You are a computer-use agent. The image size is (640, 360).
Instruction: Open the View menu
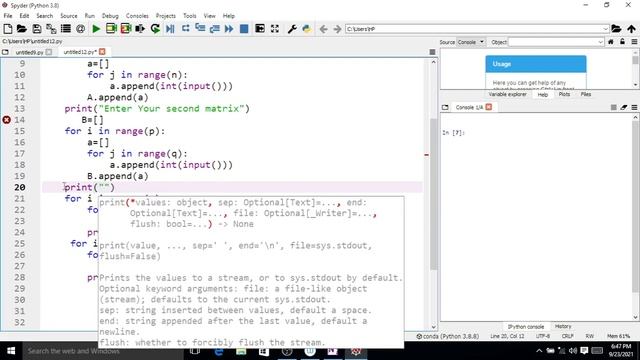[x=209, y=16]
